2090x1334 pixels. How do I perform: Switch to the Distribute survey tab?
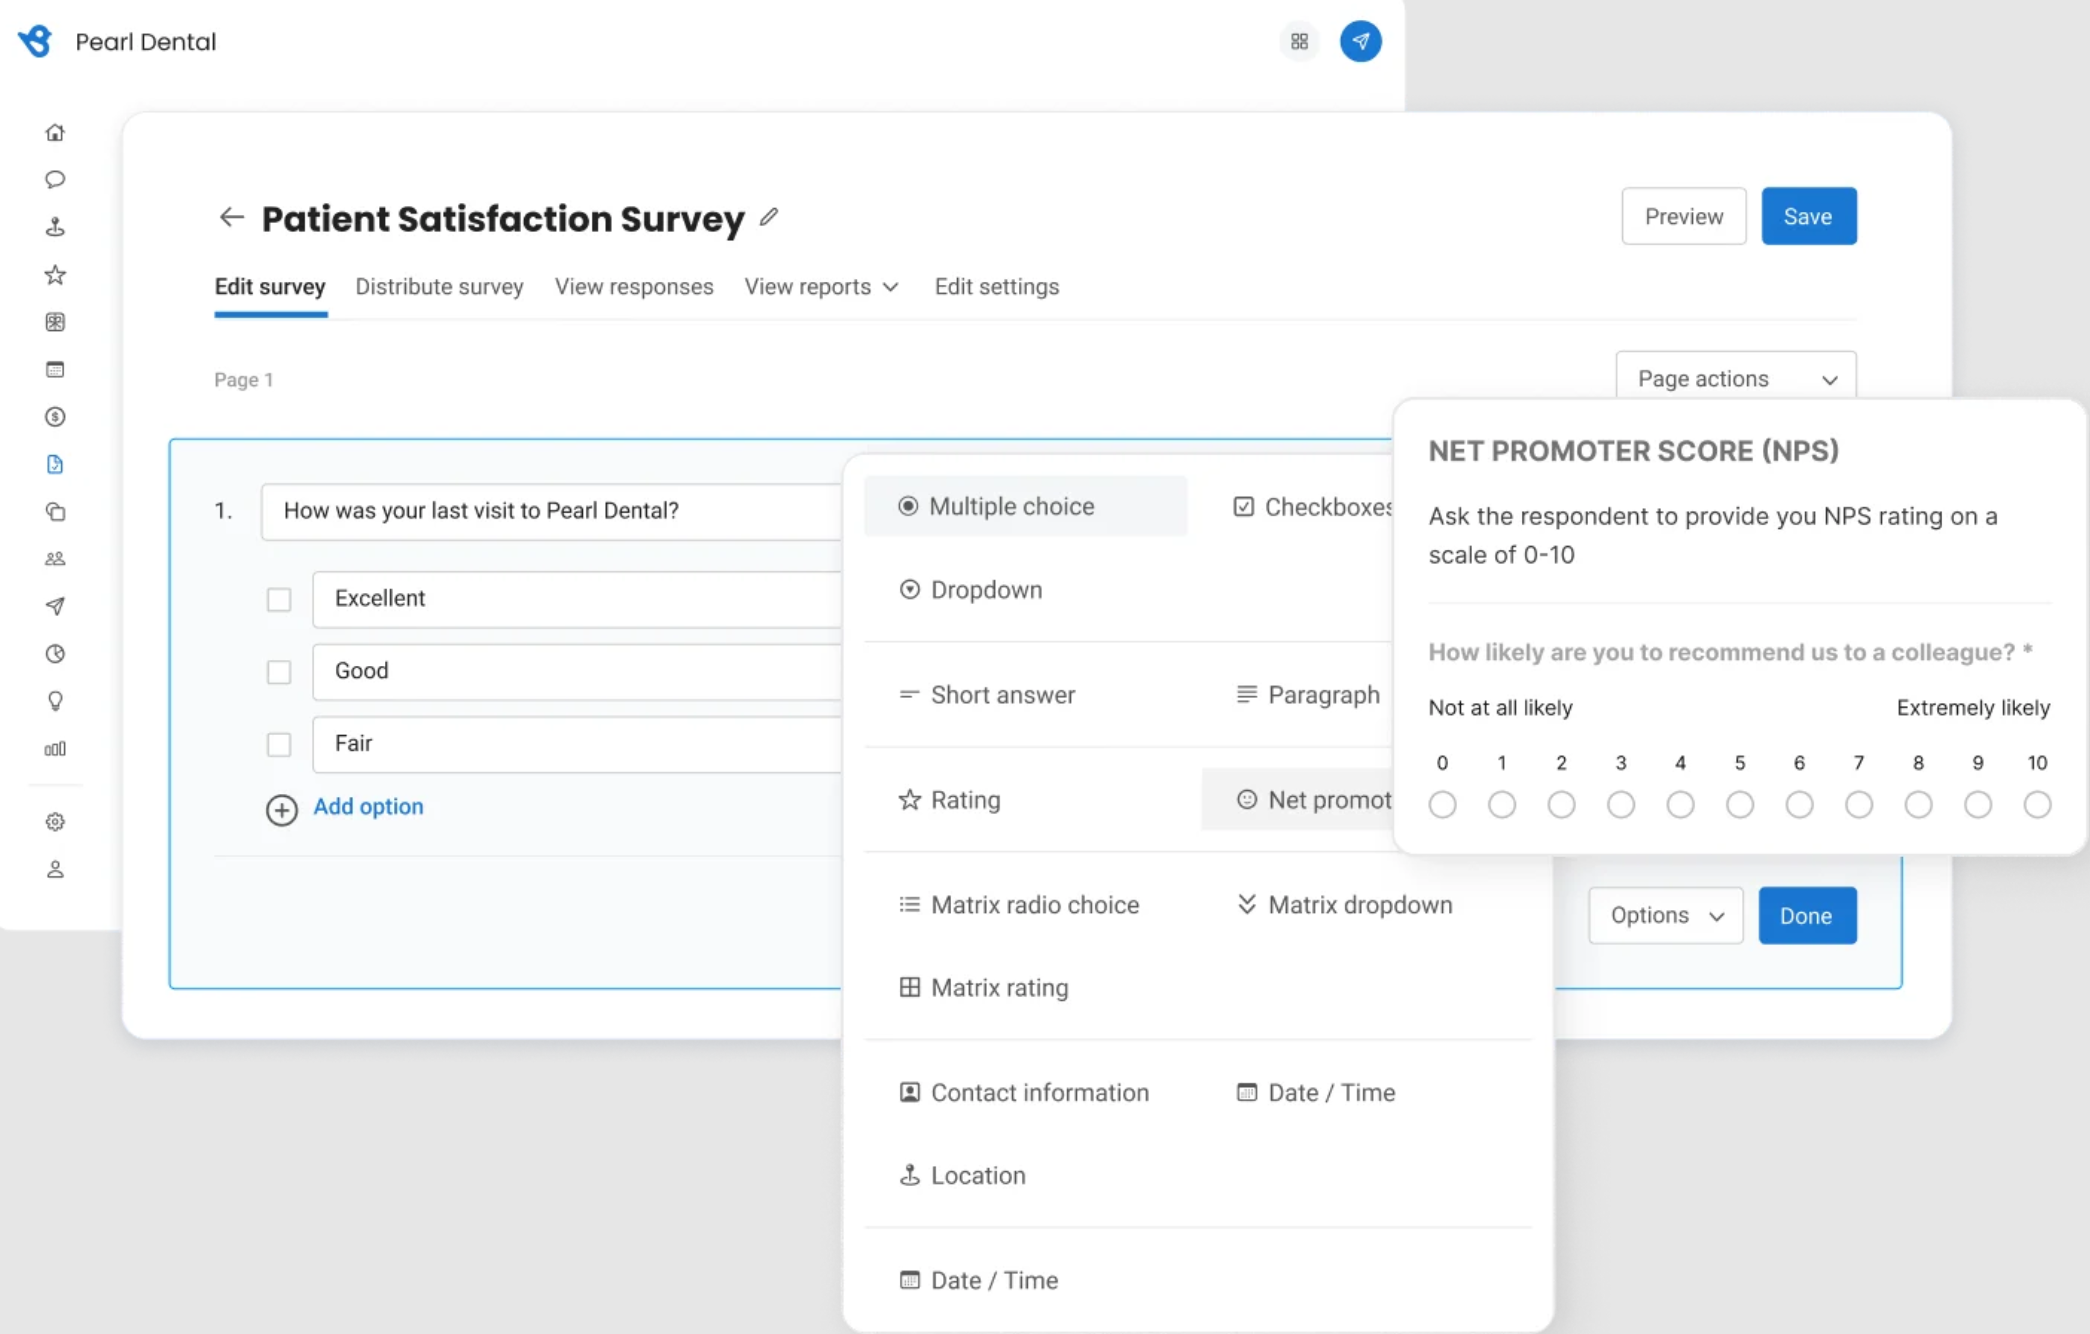[x=439, y=287]
